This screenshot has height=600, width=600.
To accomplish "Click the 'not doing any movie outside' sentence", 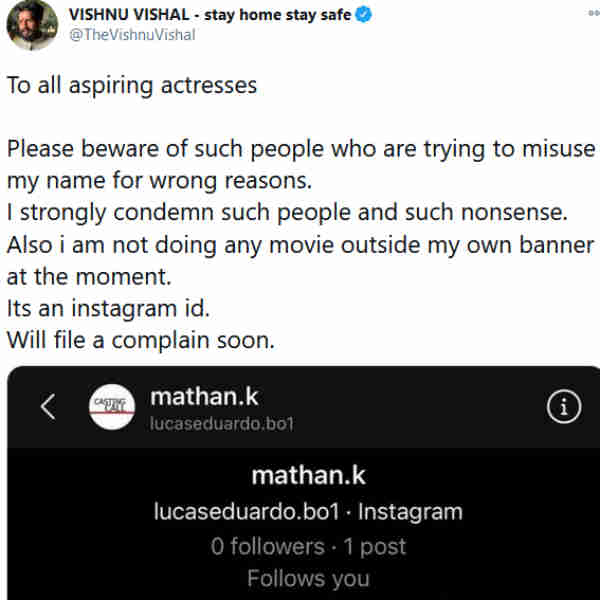I will (x=300, y=245).
